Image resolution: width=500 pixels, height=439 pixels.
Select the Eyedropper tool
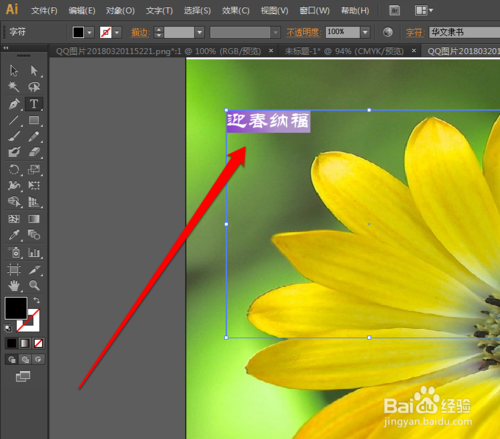[14, 235]
